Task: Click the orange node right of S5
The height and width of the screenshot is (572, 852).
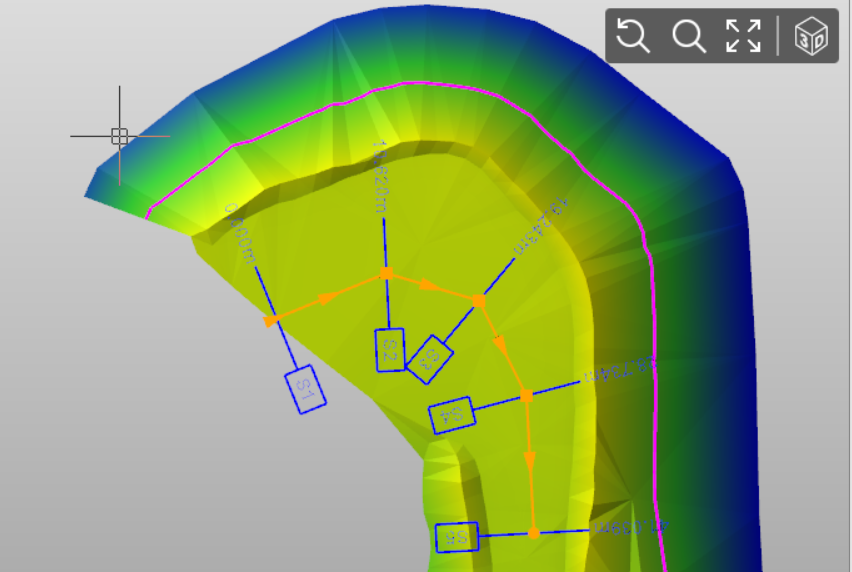Action: click(x=534, y=533)
